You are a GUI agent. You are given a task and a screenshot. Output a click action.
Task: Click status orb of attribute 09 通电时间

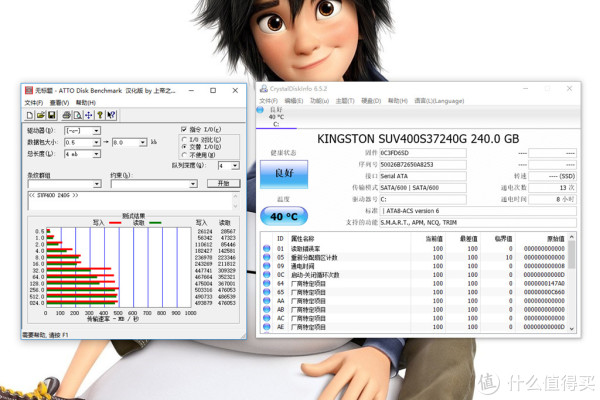pos(267,266)
